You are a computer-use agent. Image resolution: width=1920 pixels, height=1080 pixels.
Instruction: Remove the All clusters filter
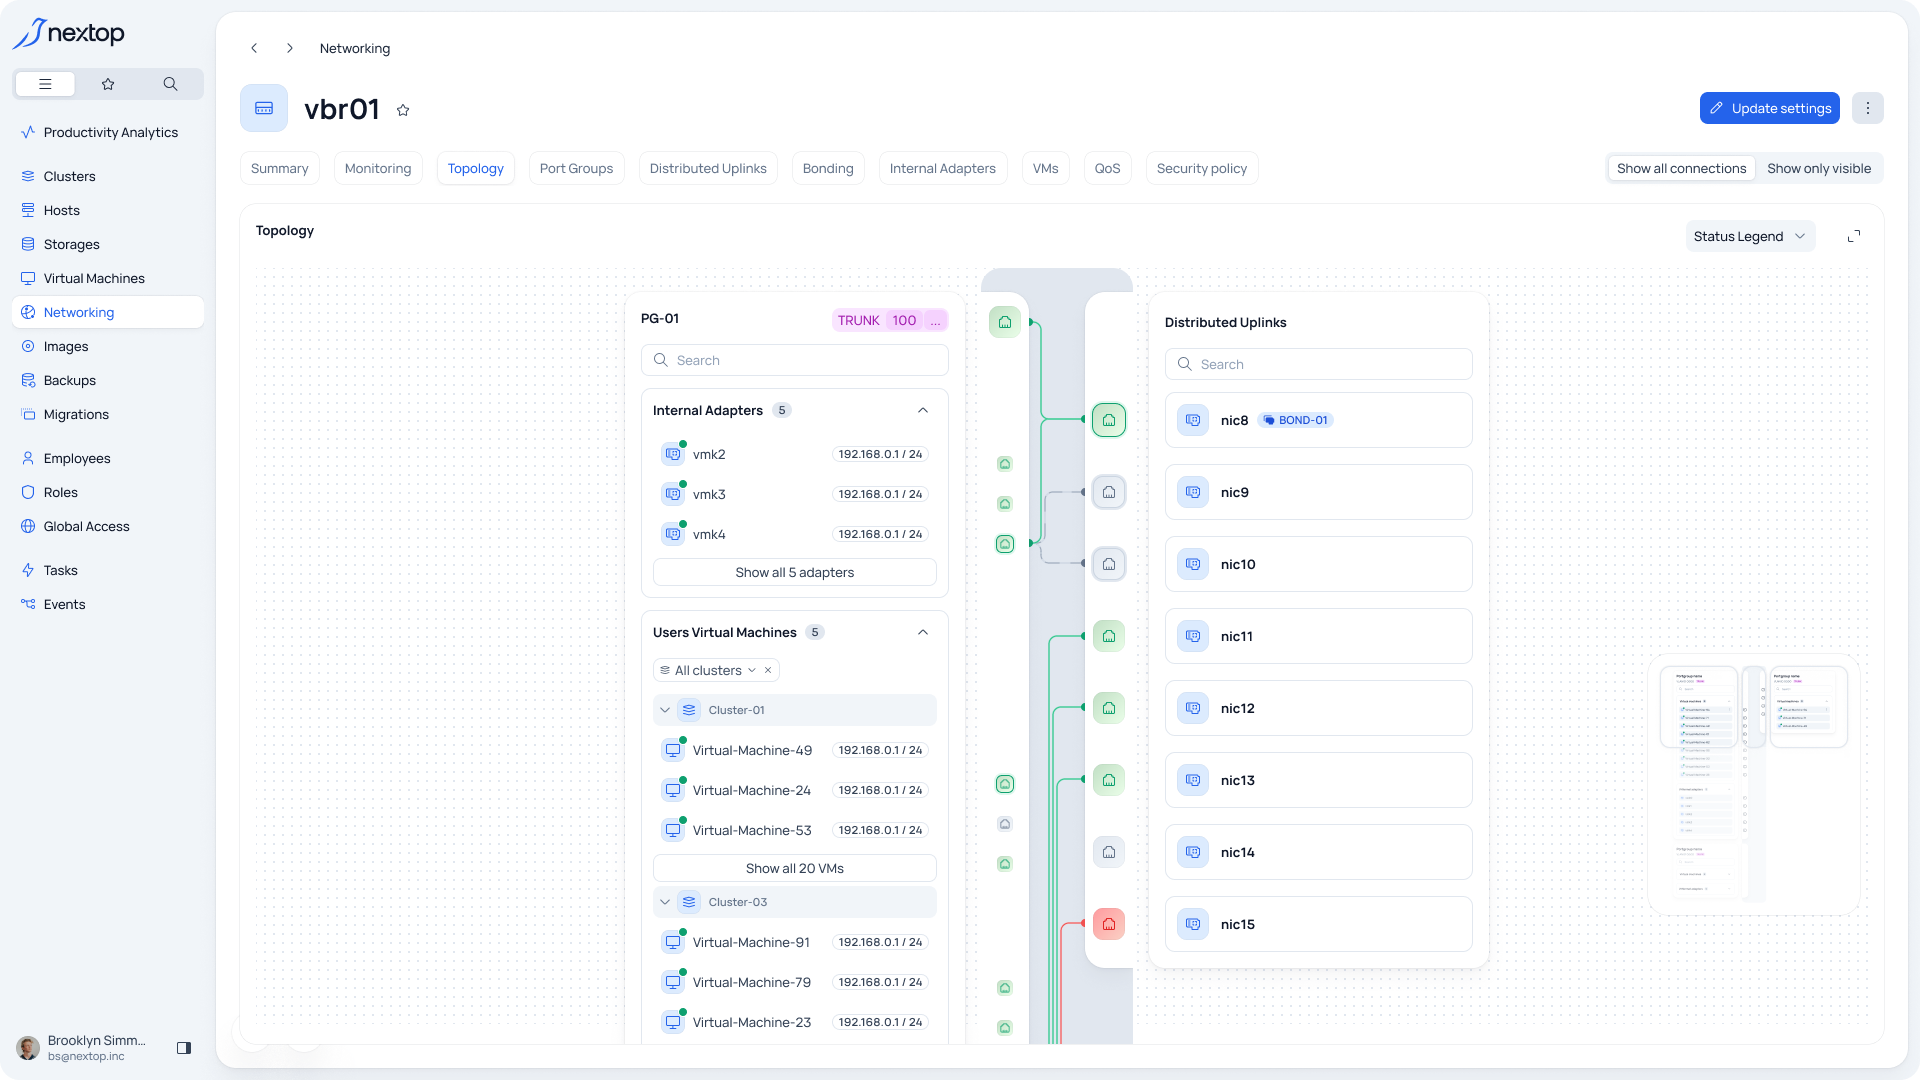tap(768, 670)
